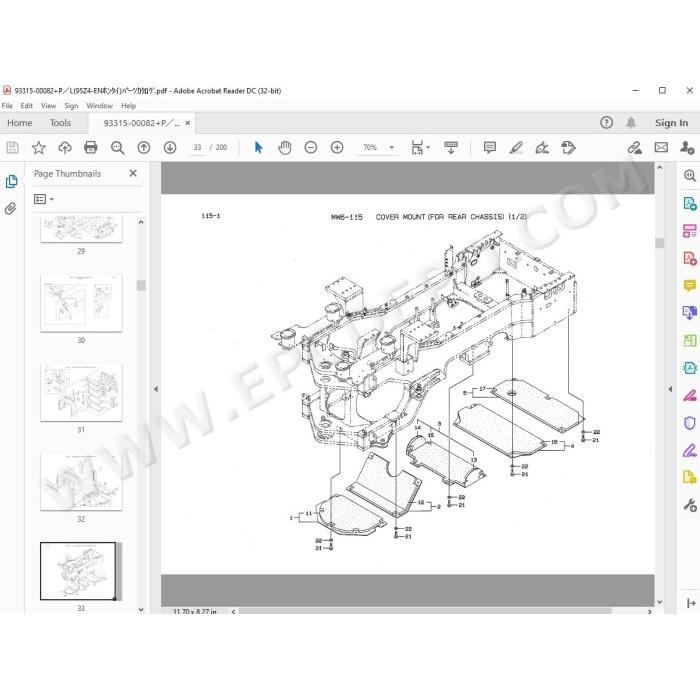
Task: Activate the hand pan tool
Action: tap(284, 147)
